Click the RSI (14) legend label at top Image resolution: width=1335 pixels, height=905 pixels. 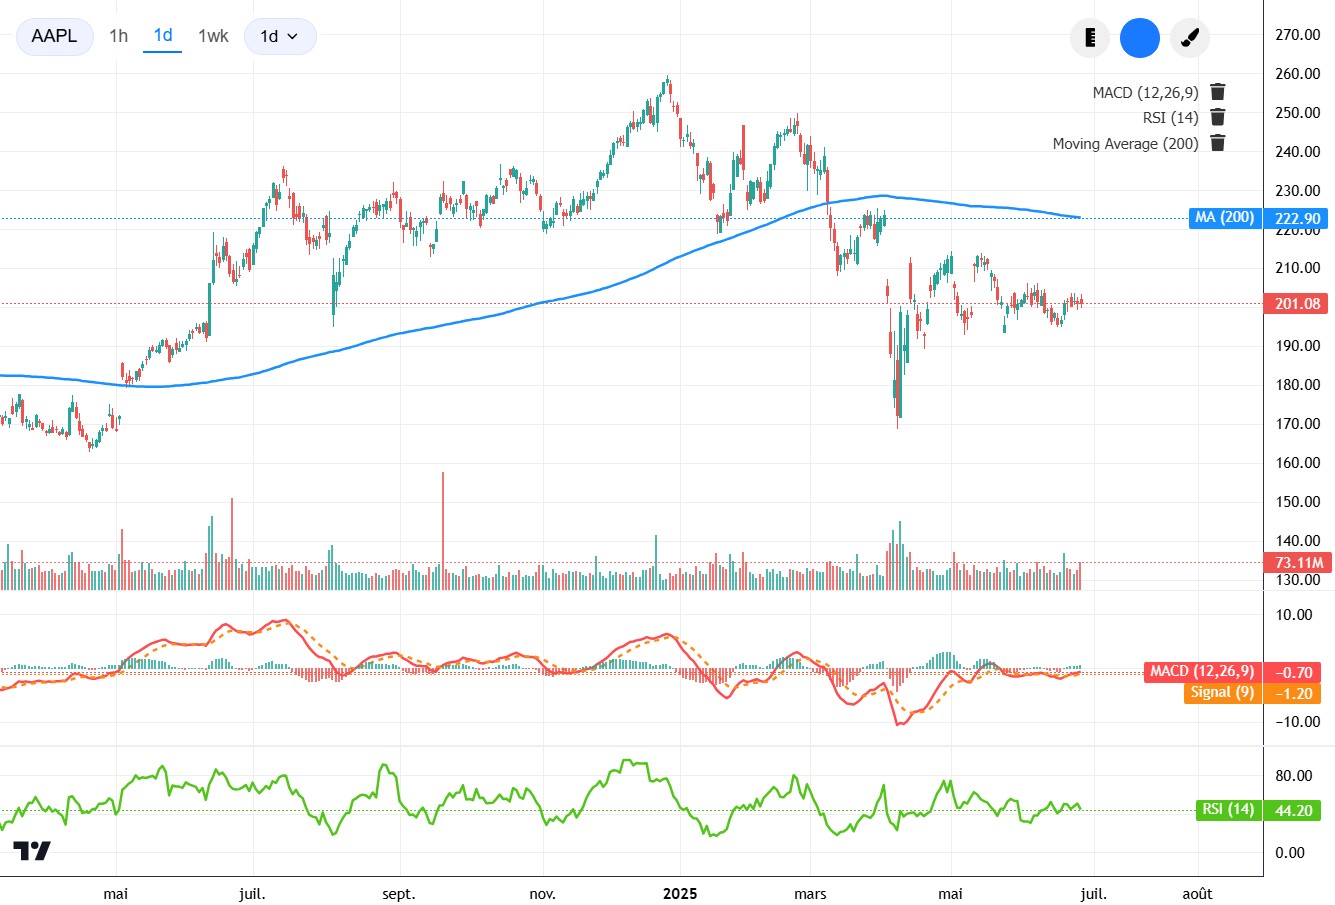pyautogui.click(x=1170, y=118)
